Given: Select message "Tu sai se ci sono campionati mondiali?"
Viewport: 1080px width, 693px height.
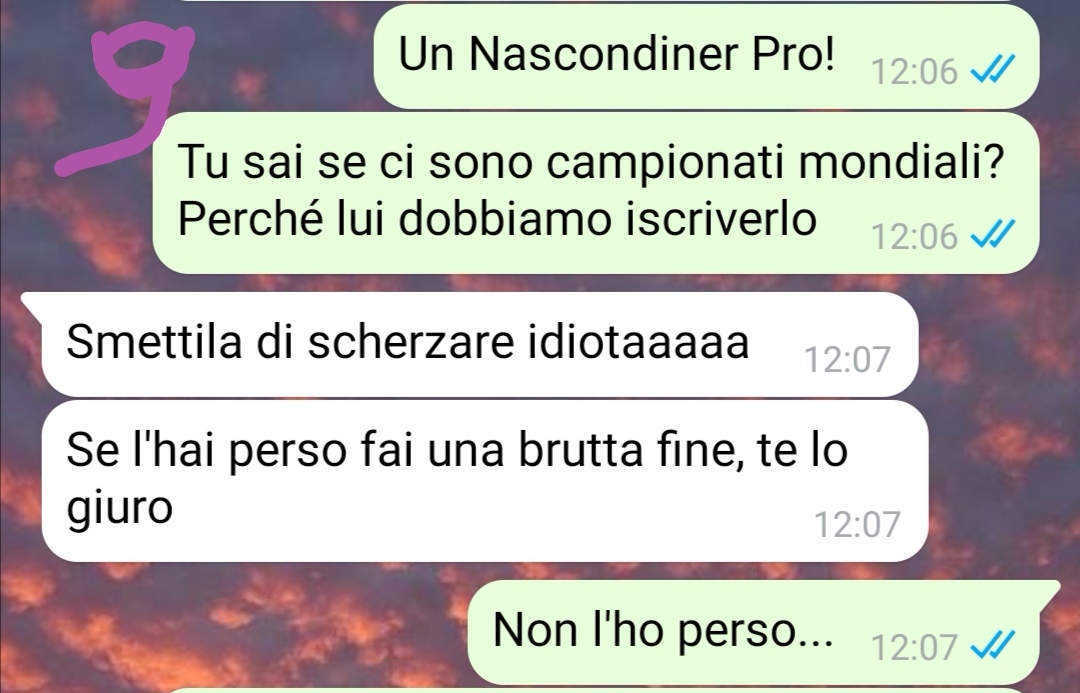Looking at the screenshot, I should tap(596, 193).
